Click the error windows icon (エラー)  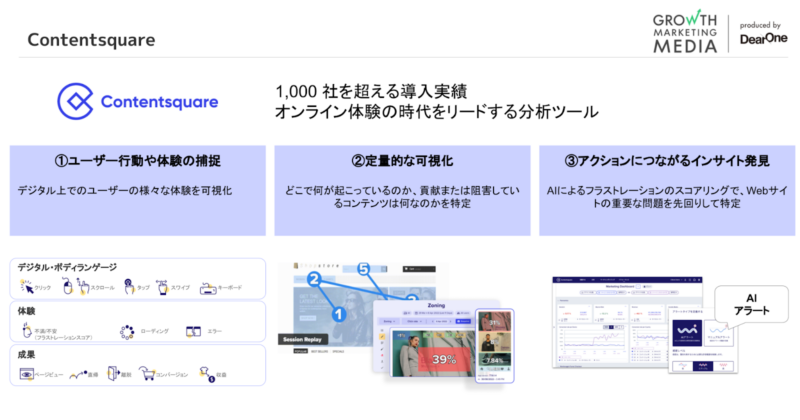coord(193,332)
